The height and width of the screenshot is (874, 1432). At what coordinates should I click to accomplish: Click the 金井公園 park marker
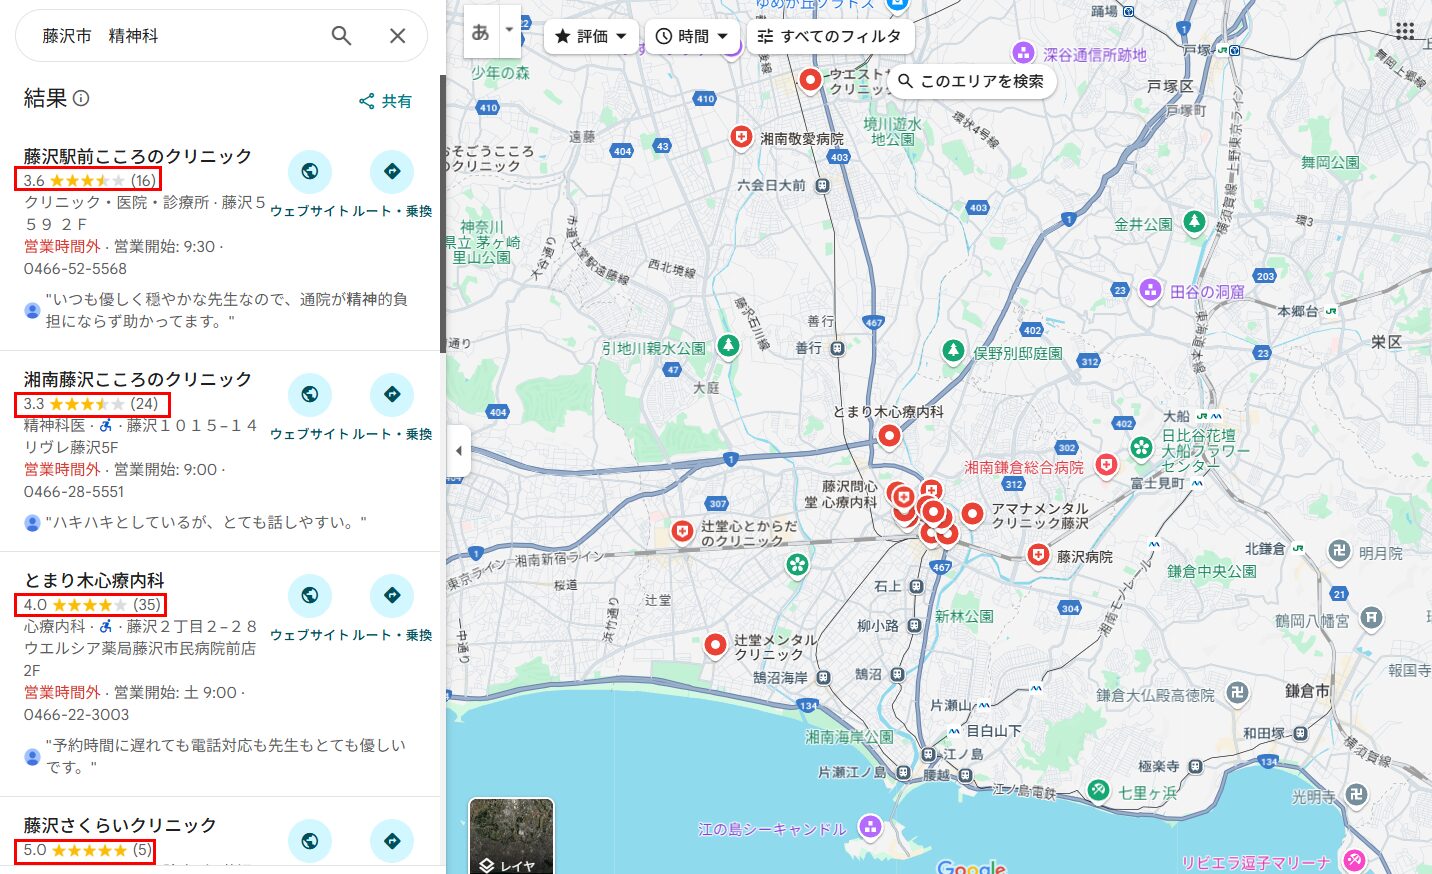coord(1194,222)
